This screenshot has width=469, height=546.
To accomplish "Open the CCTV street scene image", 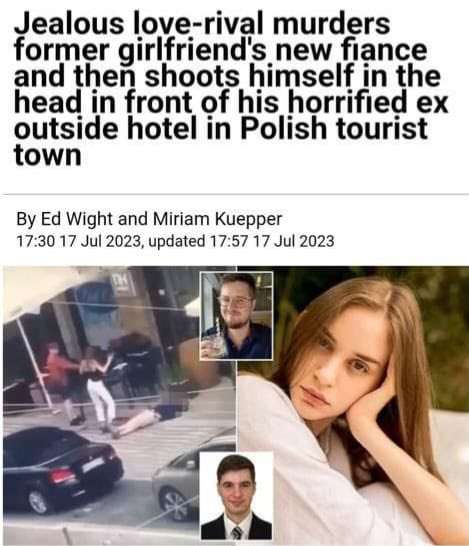I will pos(118,406).
